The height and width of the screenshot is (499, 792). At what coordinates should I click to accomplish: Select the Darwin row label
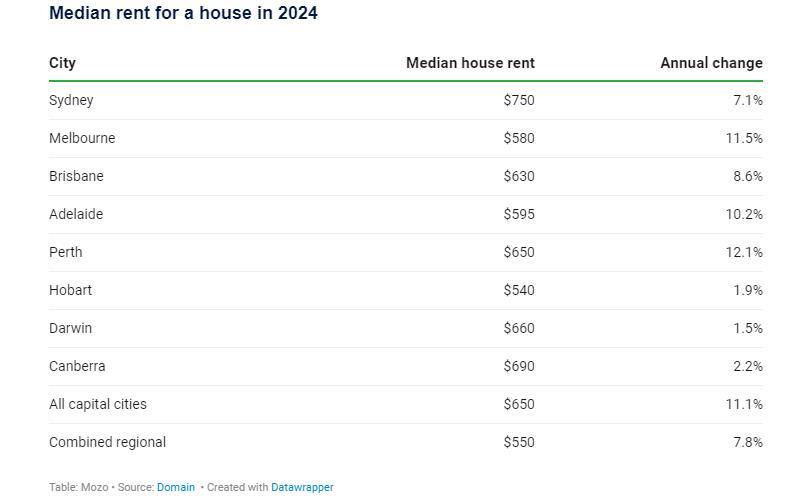pos(70,328)
